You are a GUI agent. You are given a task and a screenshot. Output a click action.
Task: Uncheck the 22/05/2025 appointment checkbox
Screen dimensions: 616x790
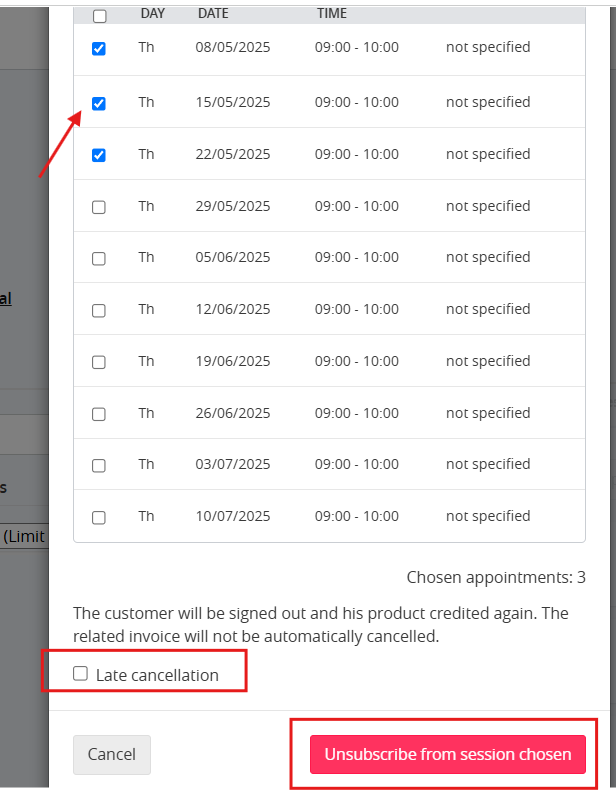[99, 155]
